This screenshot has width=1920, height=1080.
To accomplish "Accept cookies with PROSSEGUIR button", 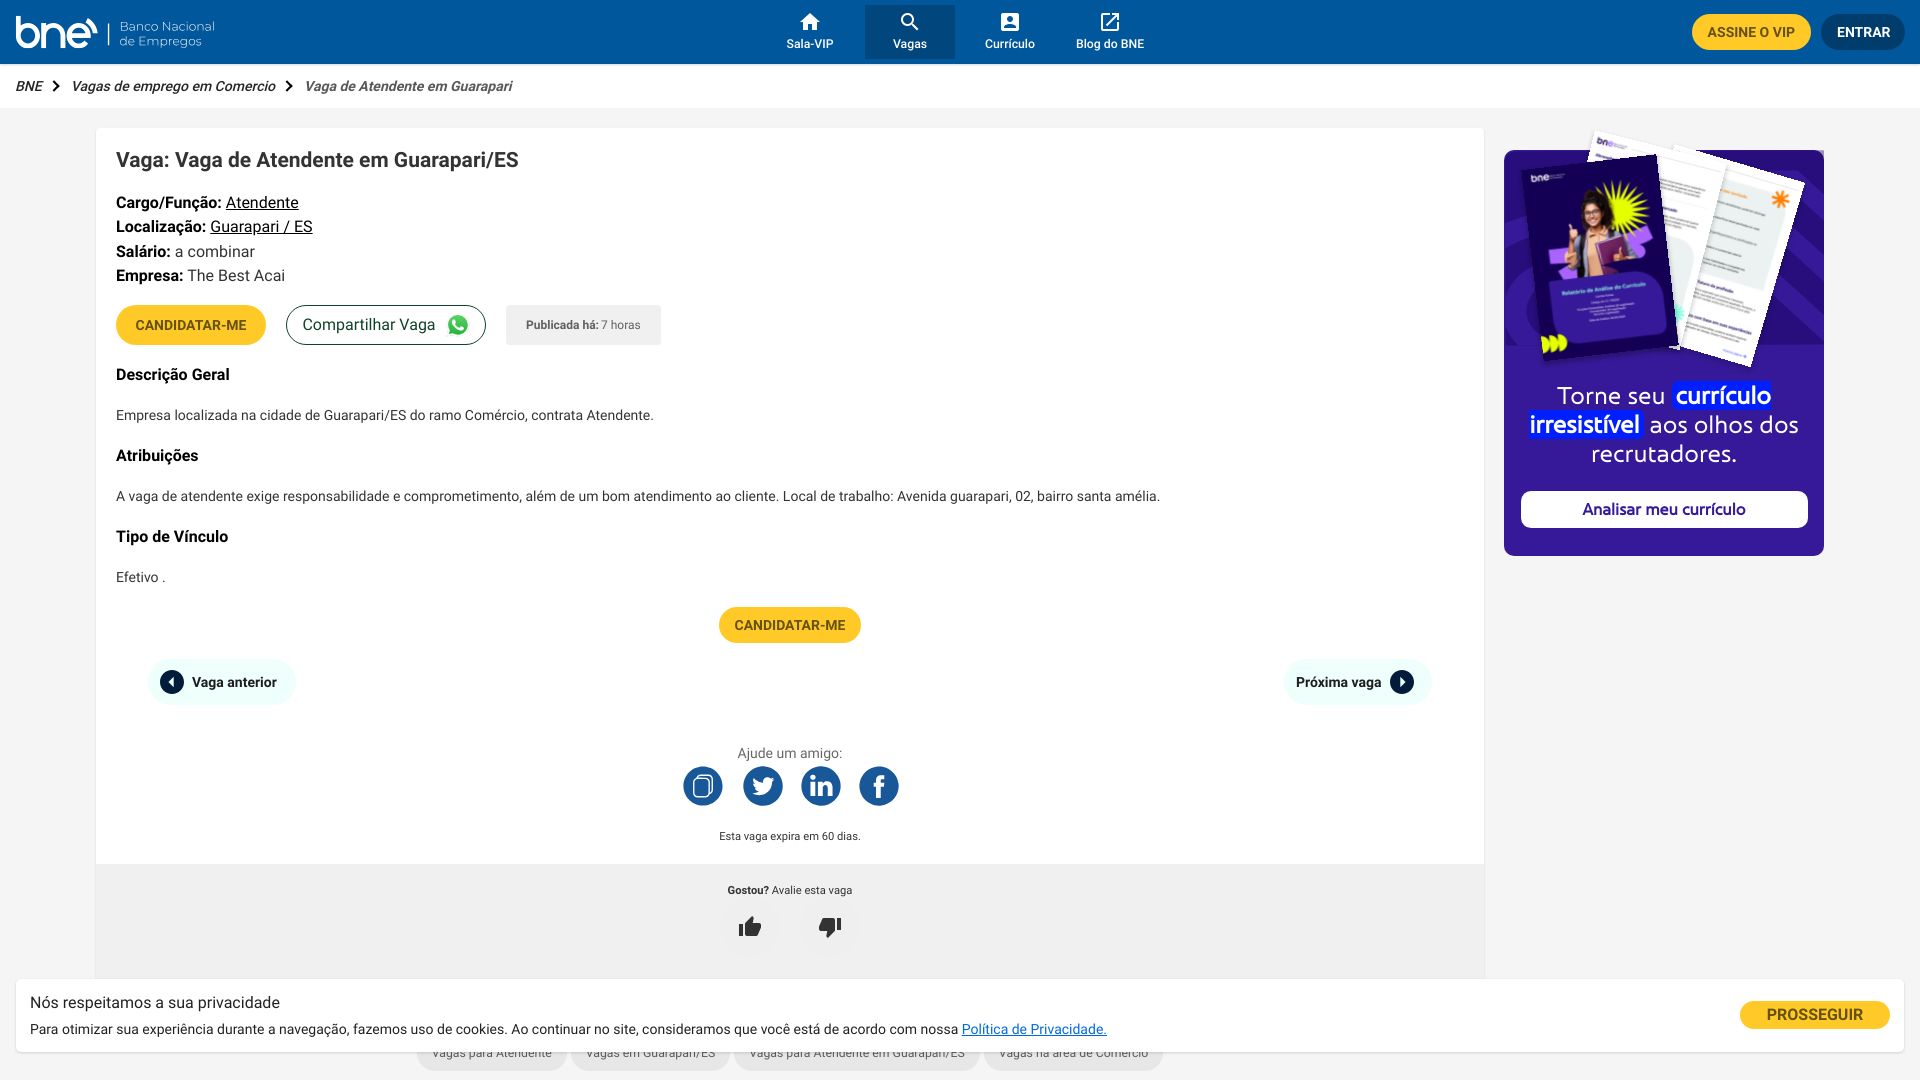I will (1815, 1015).
